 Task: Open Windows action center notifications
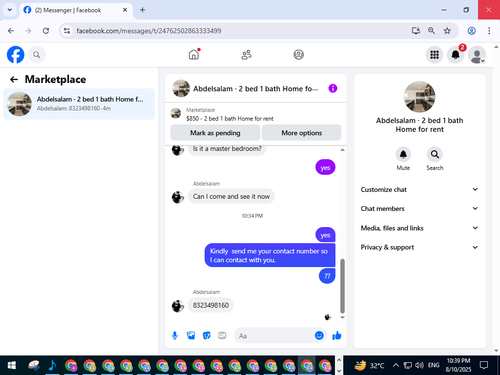tap(484, 365)
